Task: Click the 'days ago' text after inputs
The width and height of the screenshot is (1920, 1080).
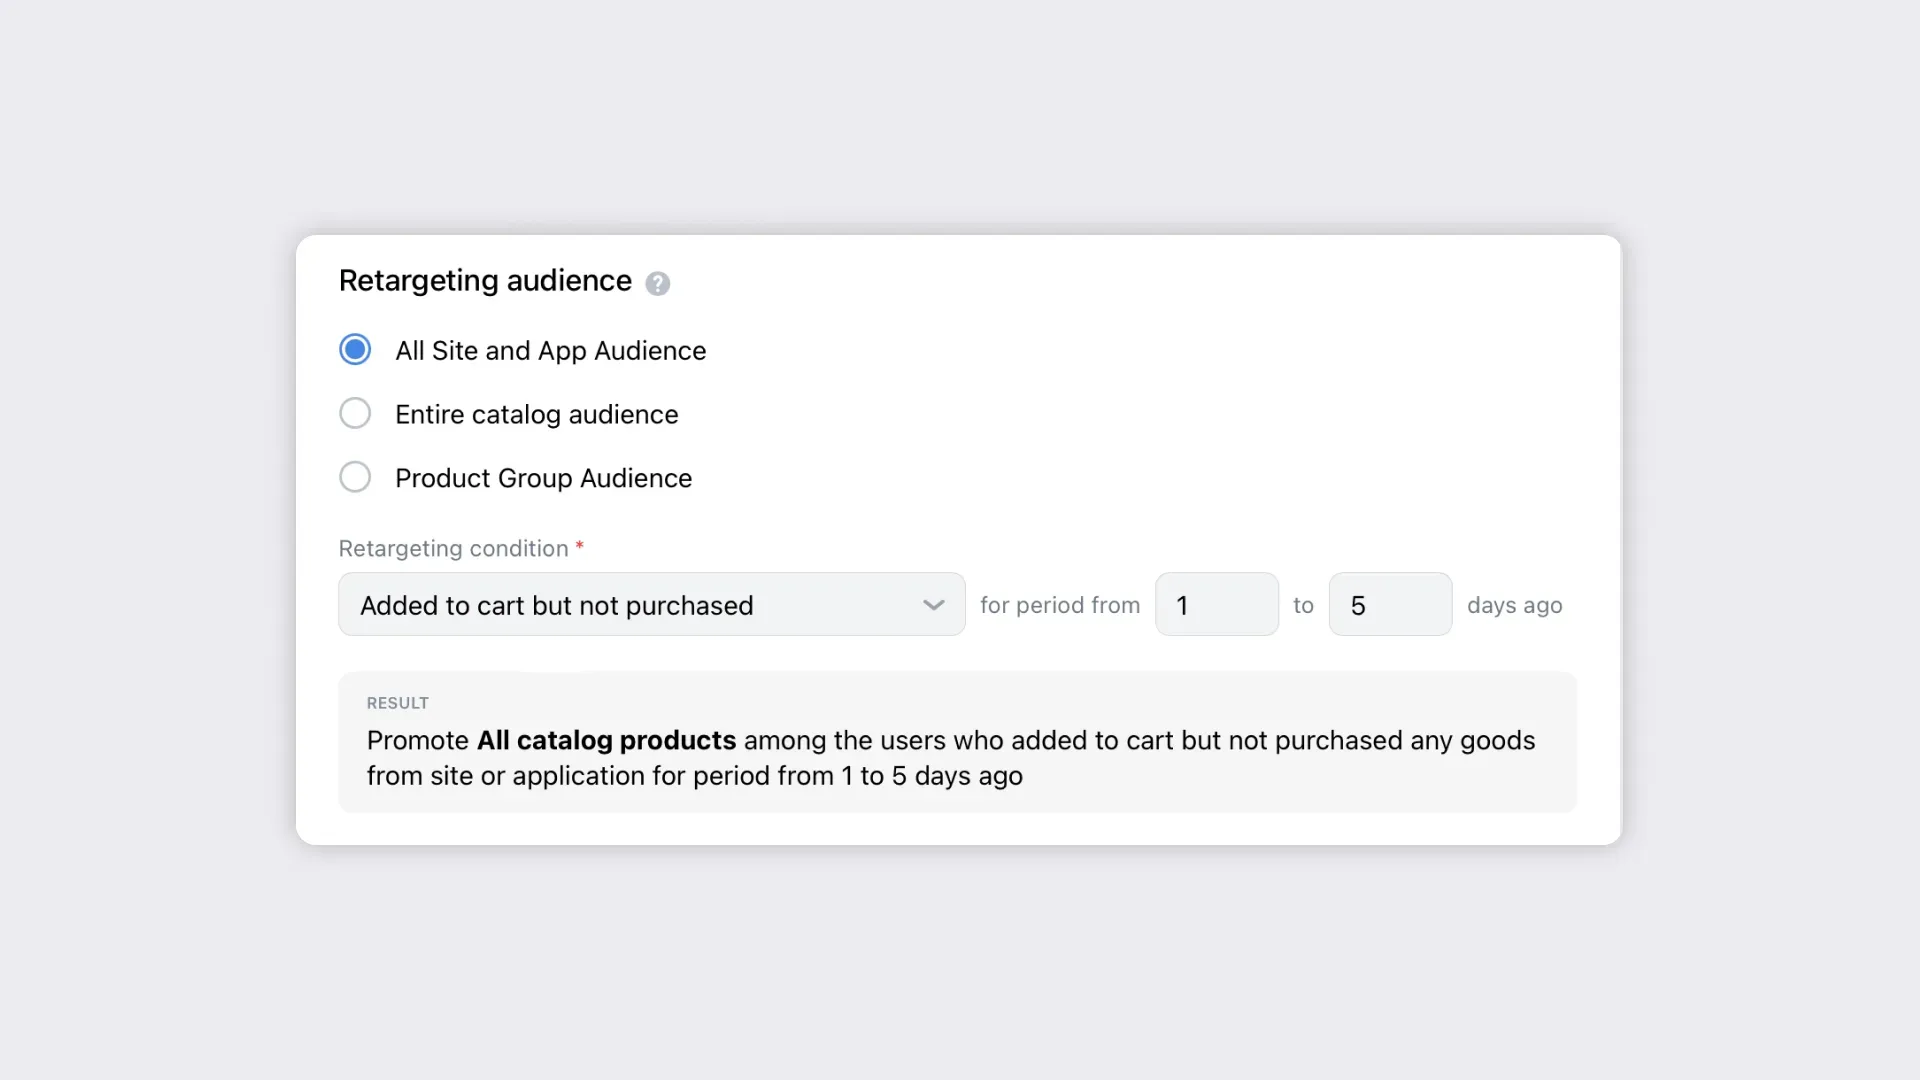Action: pyautogui.click(x=1514, y=606)
